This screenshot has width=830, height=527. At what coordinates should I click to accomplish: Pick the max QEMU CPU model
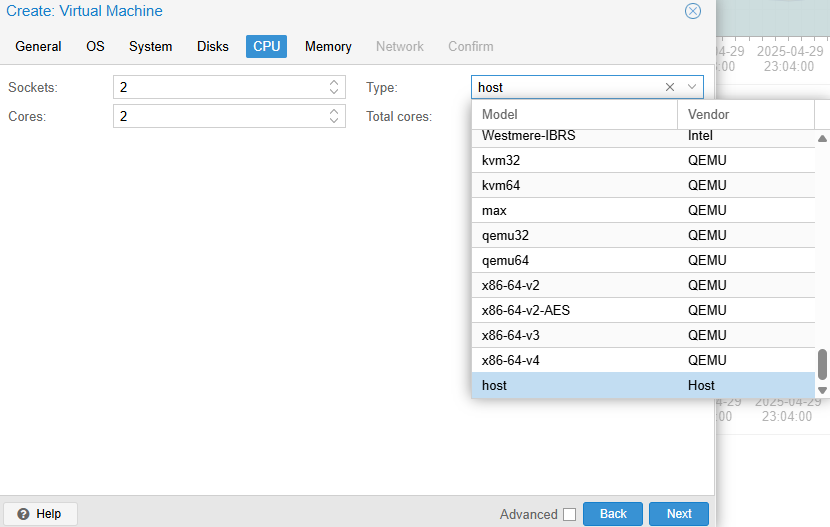[494, 210]
